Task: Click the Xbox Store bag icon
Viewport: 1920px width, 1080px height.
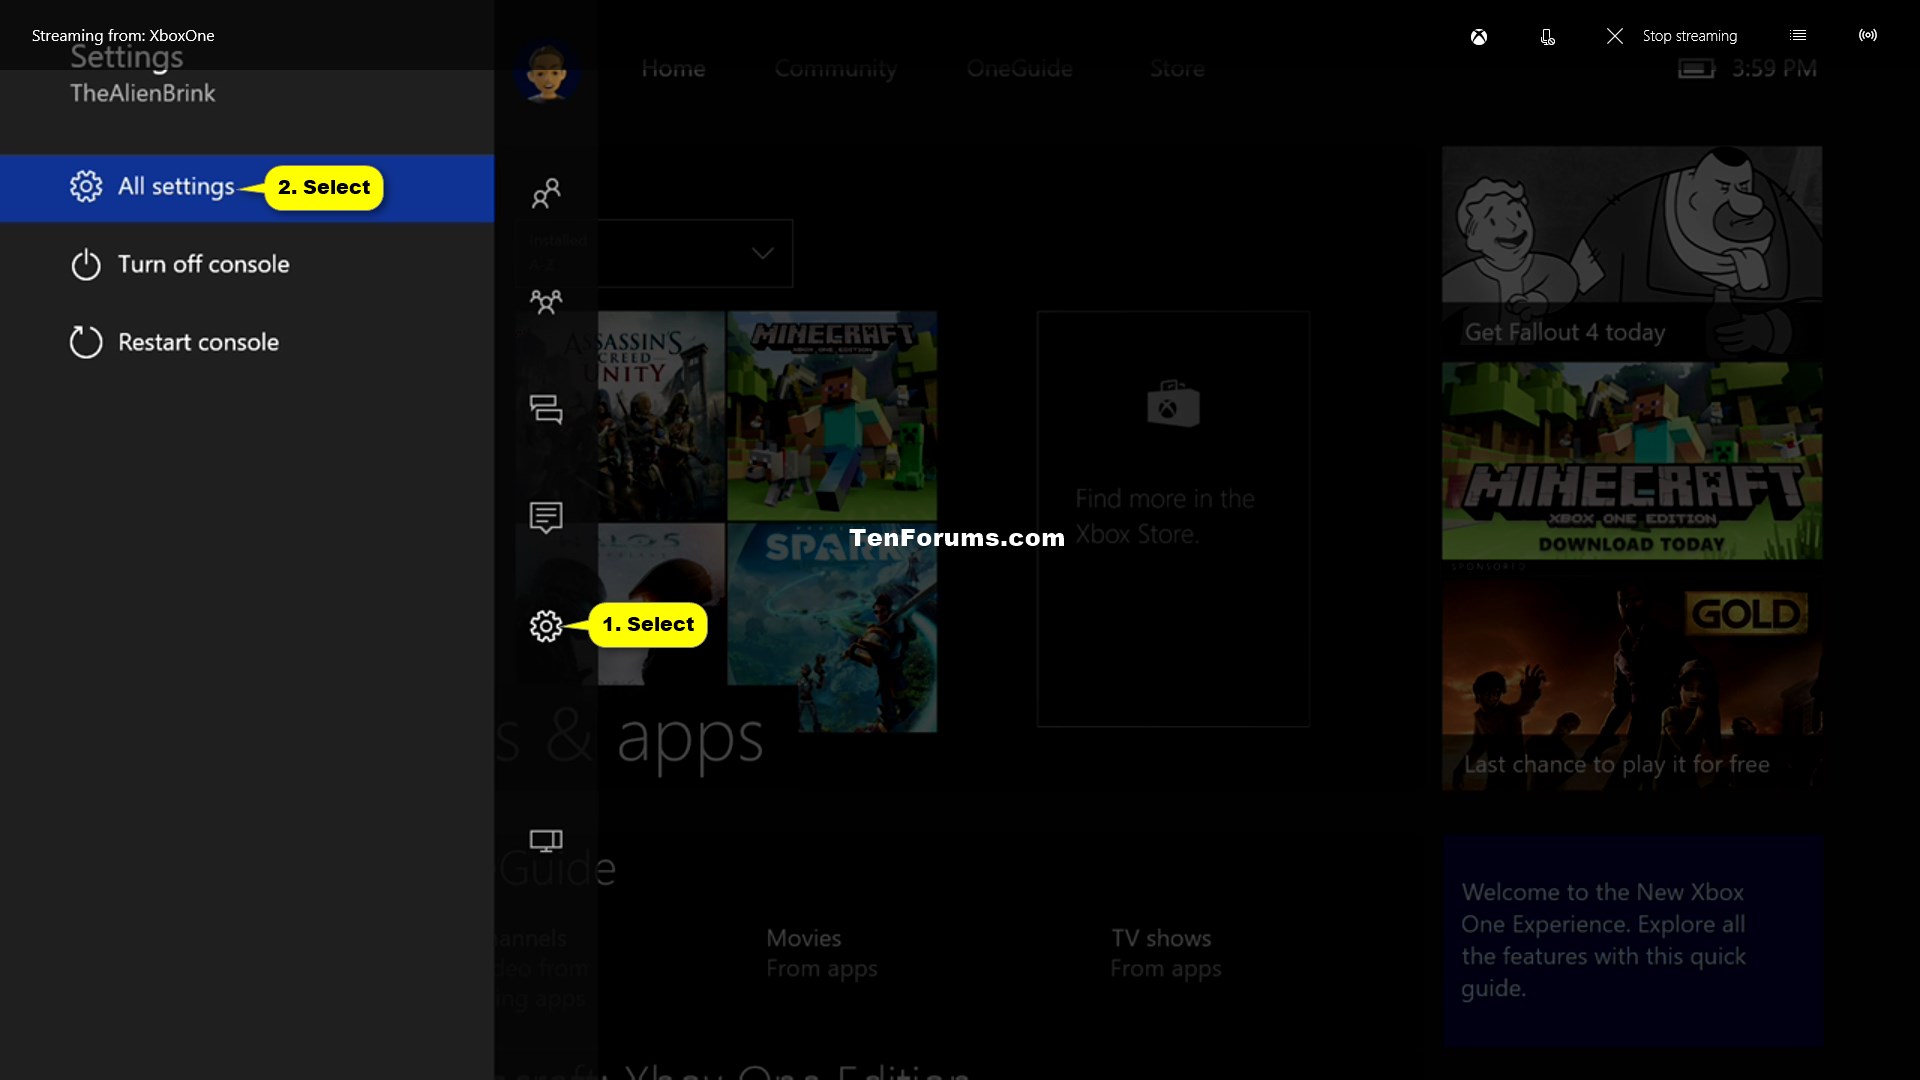Action: click(1173, 404)
